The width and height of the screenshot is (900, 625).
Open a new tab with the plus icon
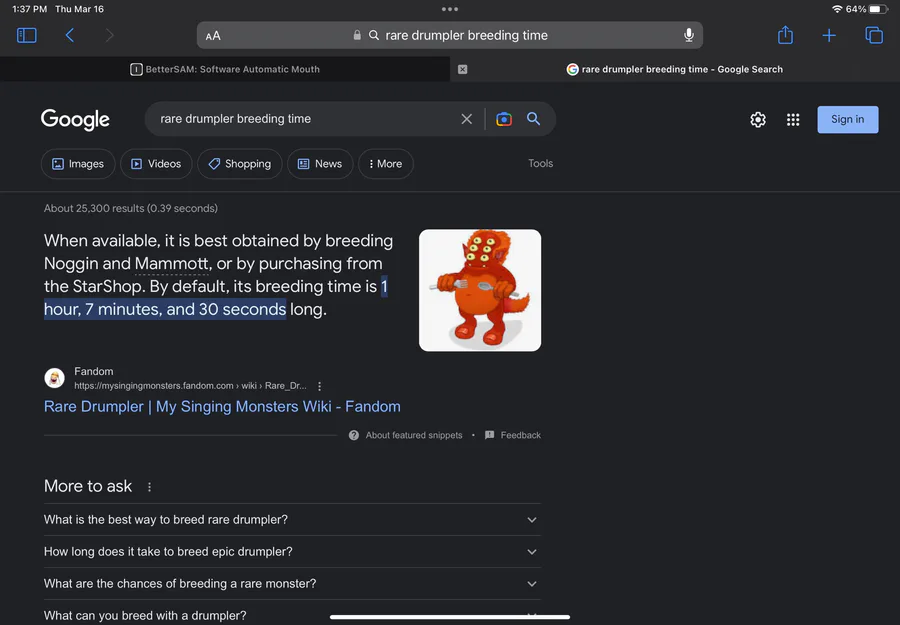click(x=829, y=36)
